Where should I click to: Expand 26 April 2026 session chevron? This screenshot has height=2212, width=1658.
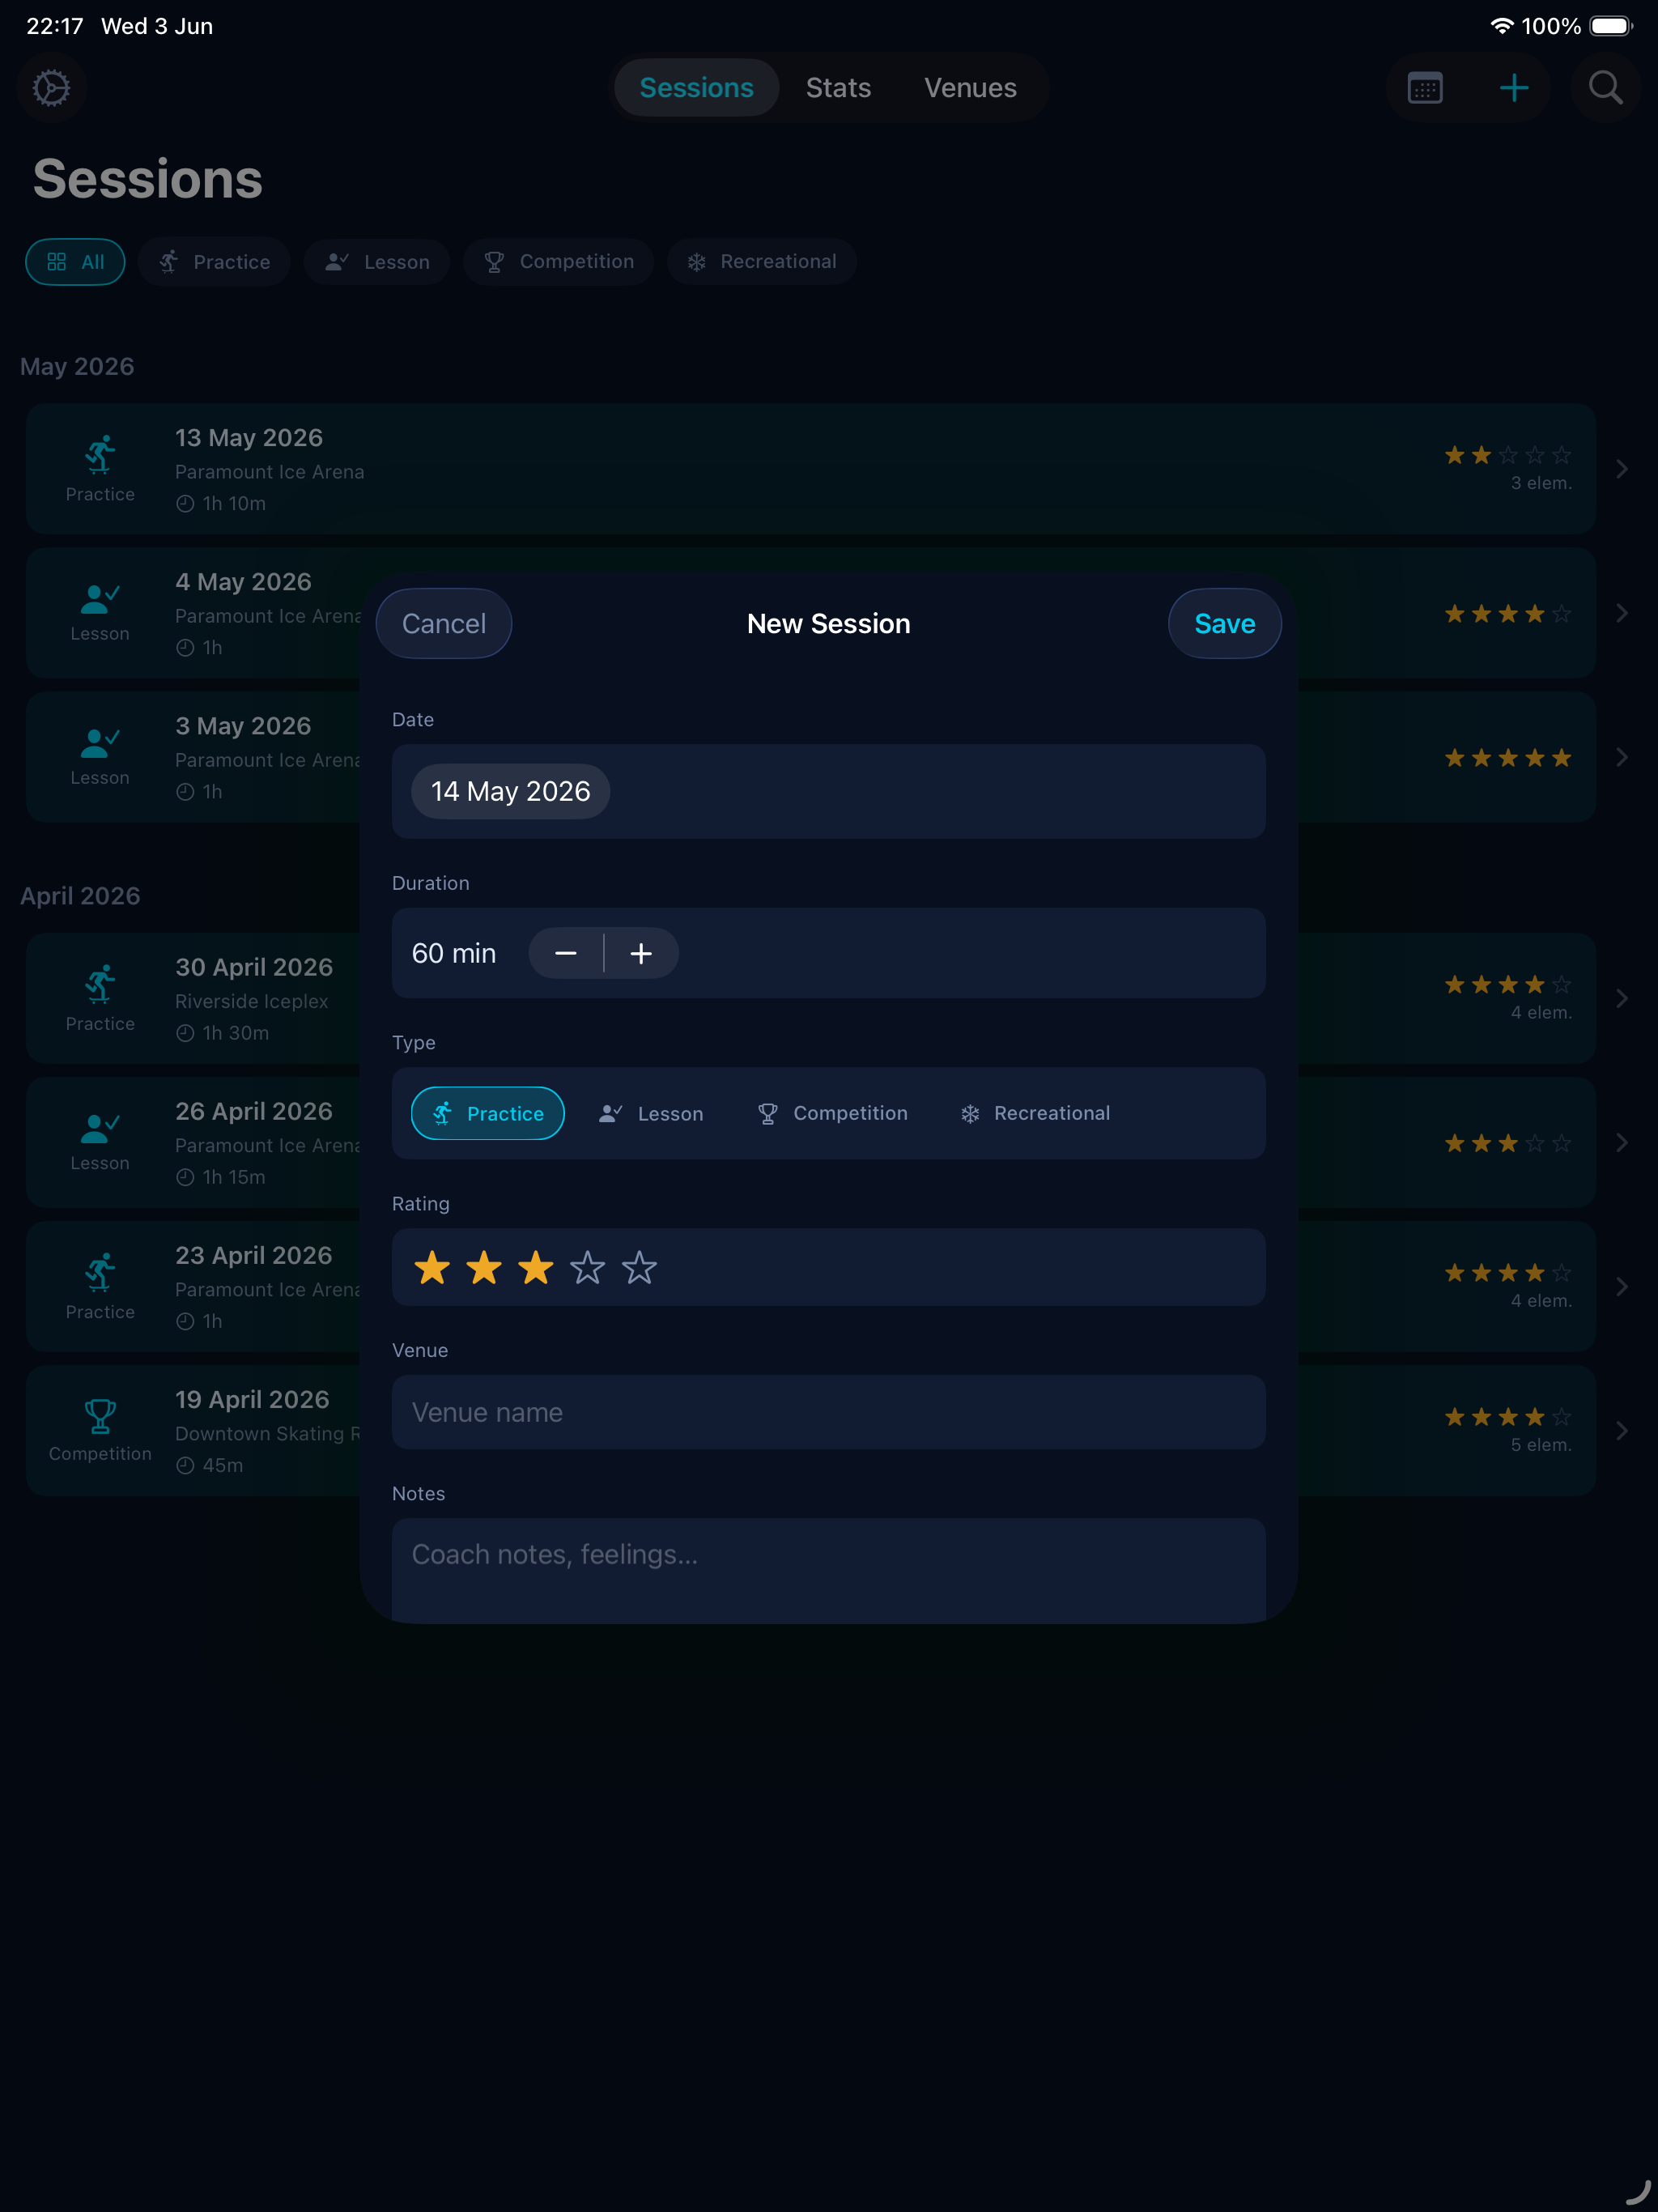1622,1142
